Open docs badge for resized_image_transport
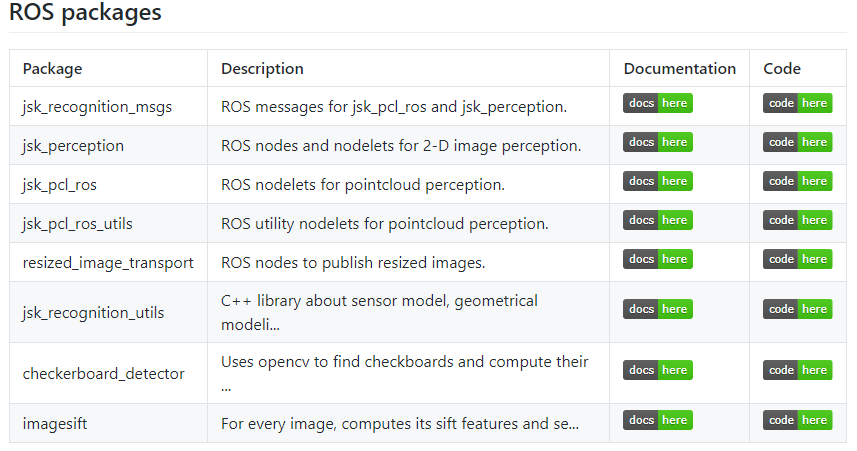This screenshot has width=857, height=451. (658, 259)
